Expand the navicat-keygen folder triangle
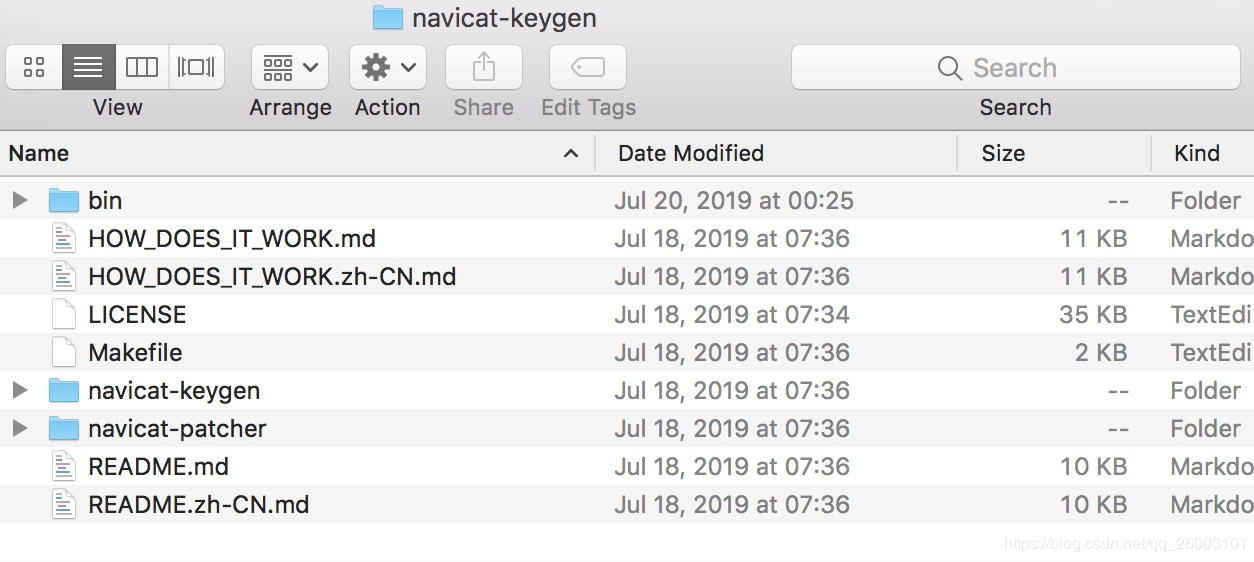 pos(19,390)
